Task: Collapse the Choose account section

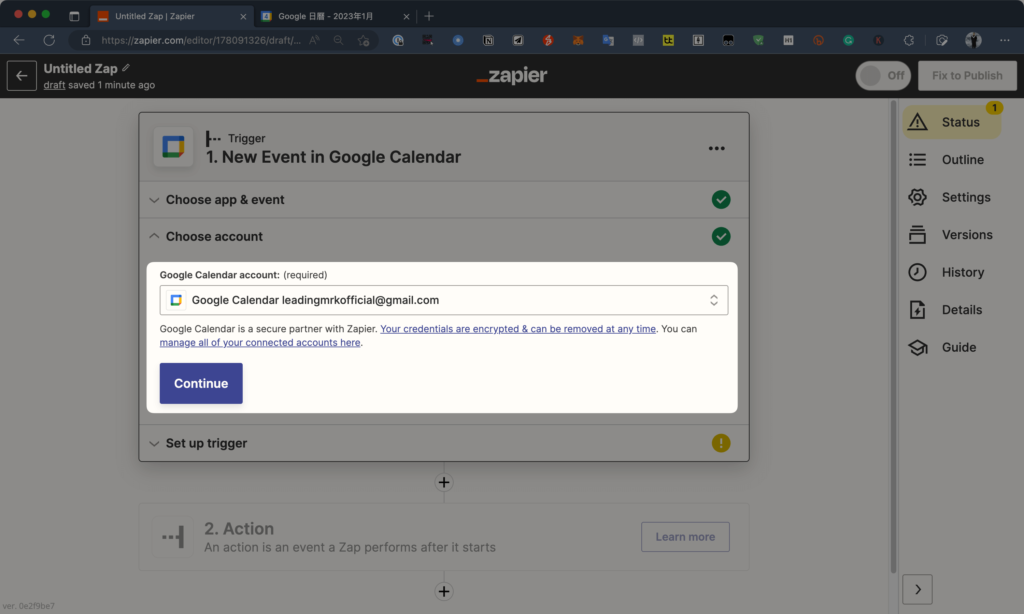Action: pyautogui.click(x=444, y=236)
